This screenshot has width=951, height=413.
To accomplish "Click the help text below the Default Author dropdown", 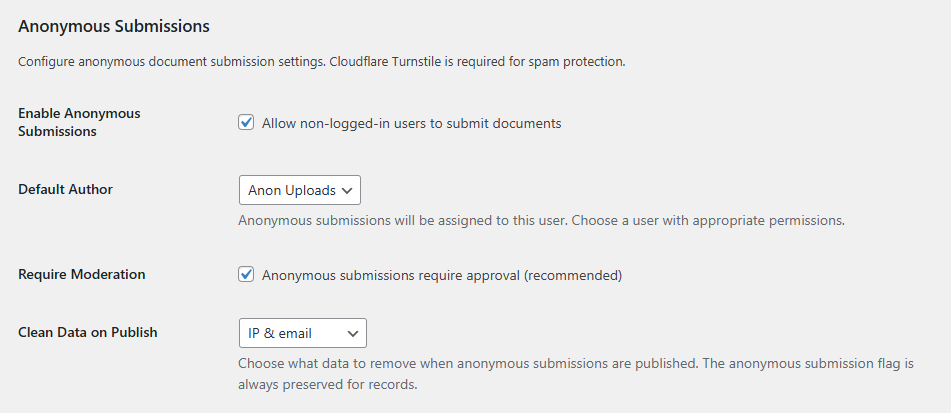I will [542, 221].
